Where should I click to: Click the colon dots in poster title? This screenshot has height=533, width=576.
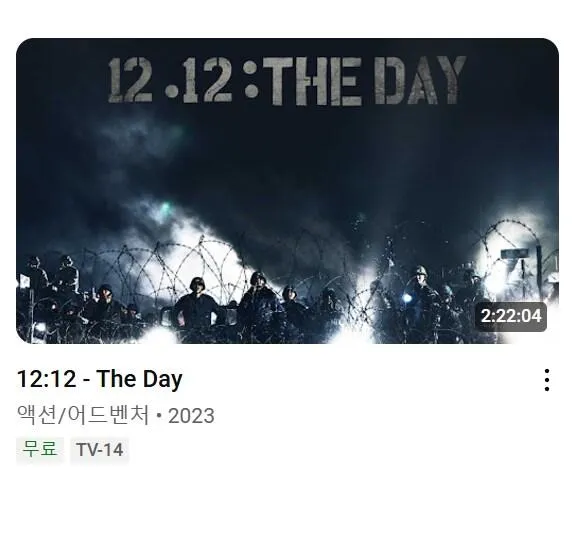[x=251, y=80]
